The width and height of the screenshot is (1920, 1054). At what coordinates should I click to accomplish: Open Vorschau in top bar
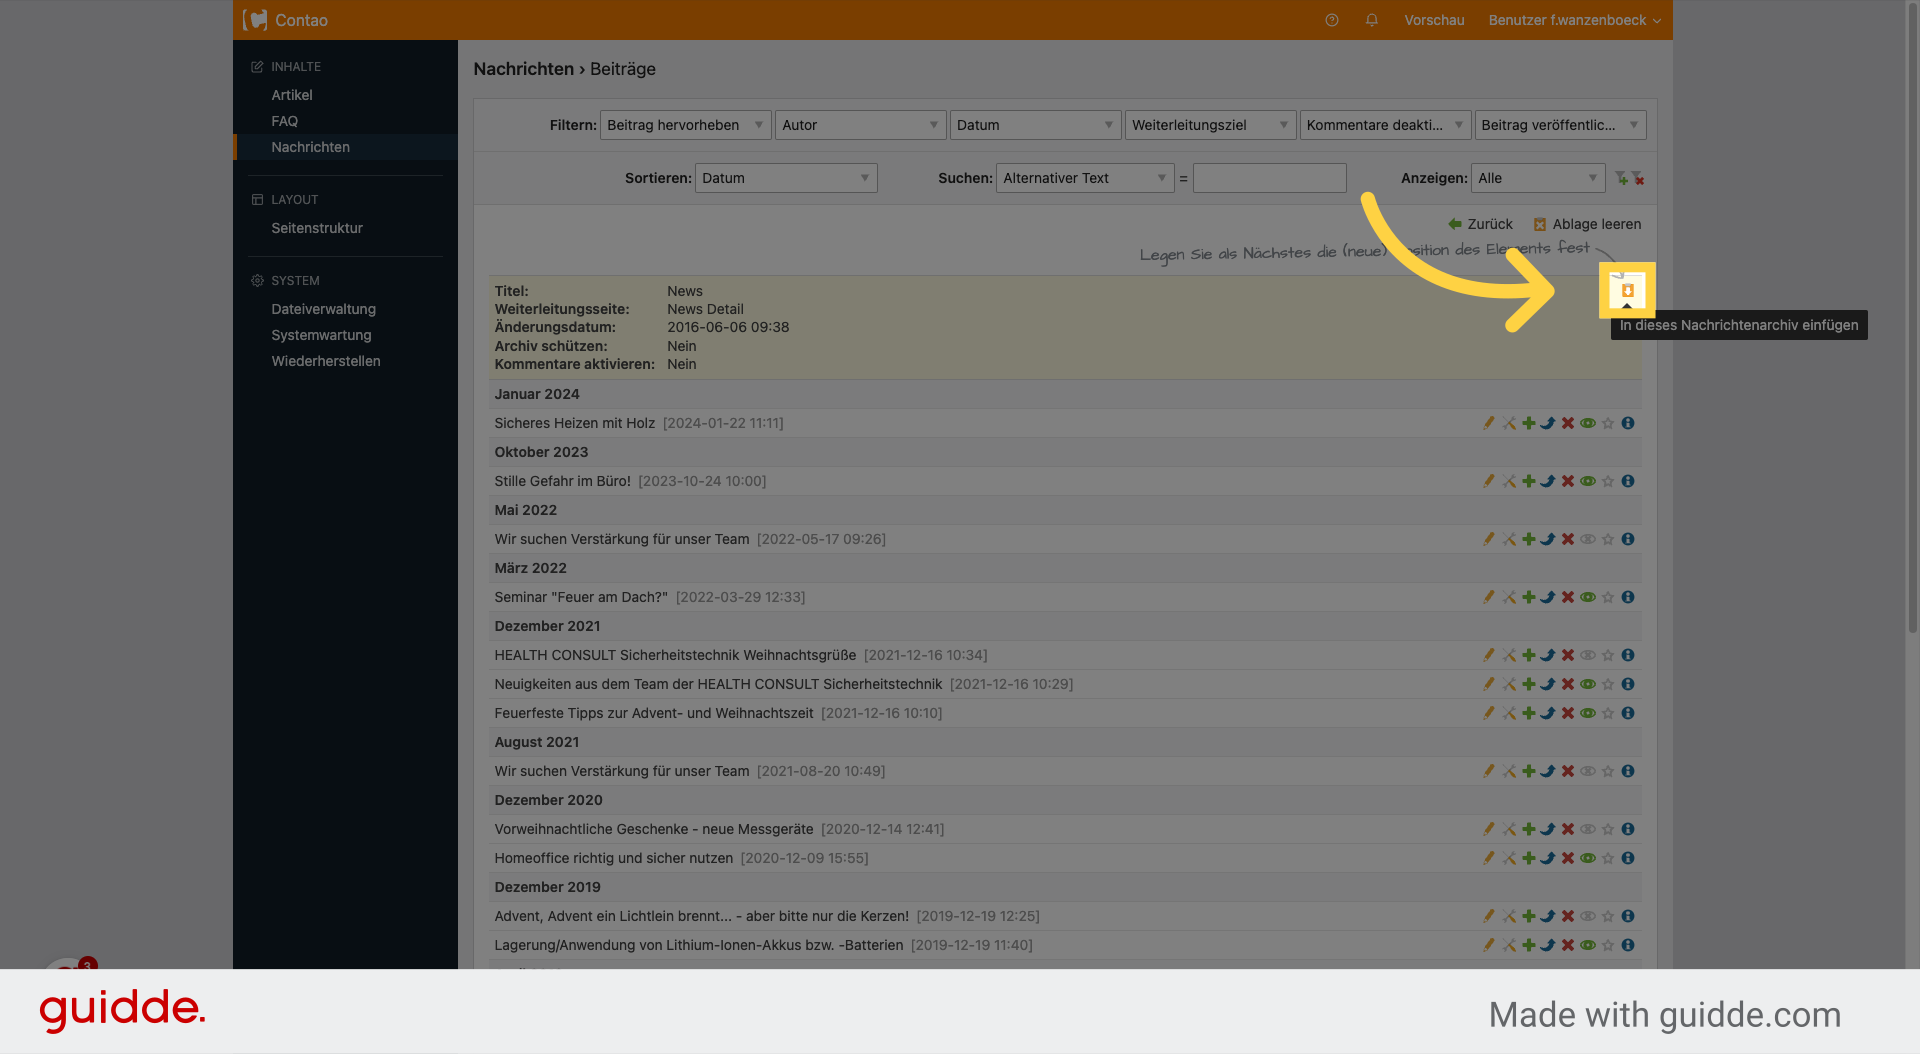click(x=1434, y=20)
